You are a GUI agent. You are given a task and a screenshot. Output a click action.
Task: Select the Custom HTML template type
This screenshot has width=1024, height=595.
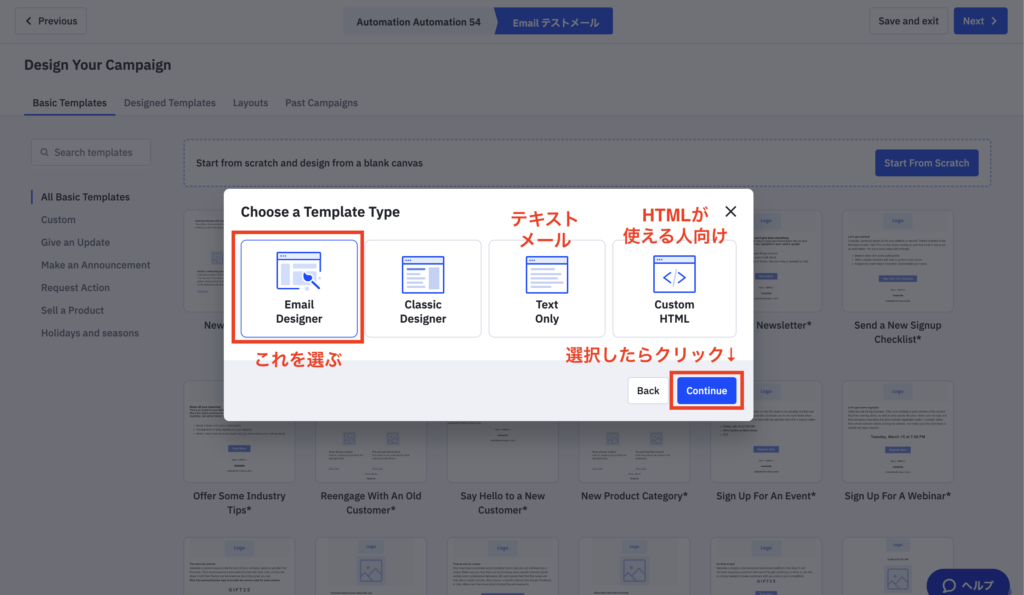[x=674, y=289]
